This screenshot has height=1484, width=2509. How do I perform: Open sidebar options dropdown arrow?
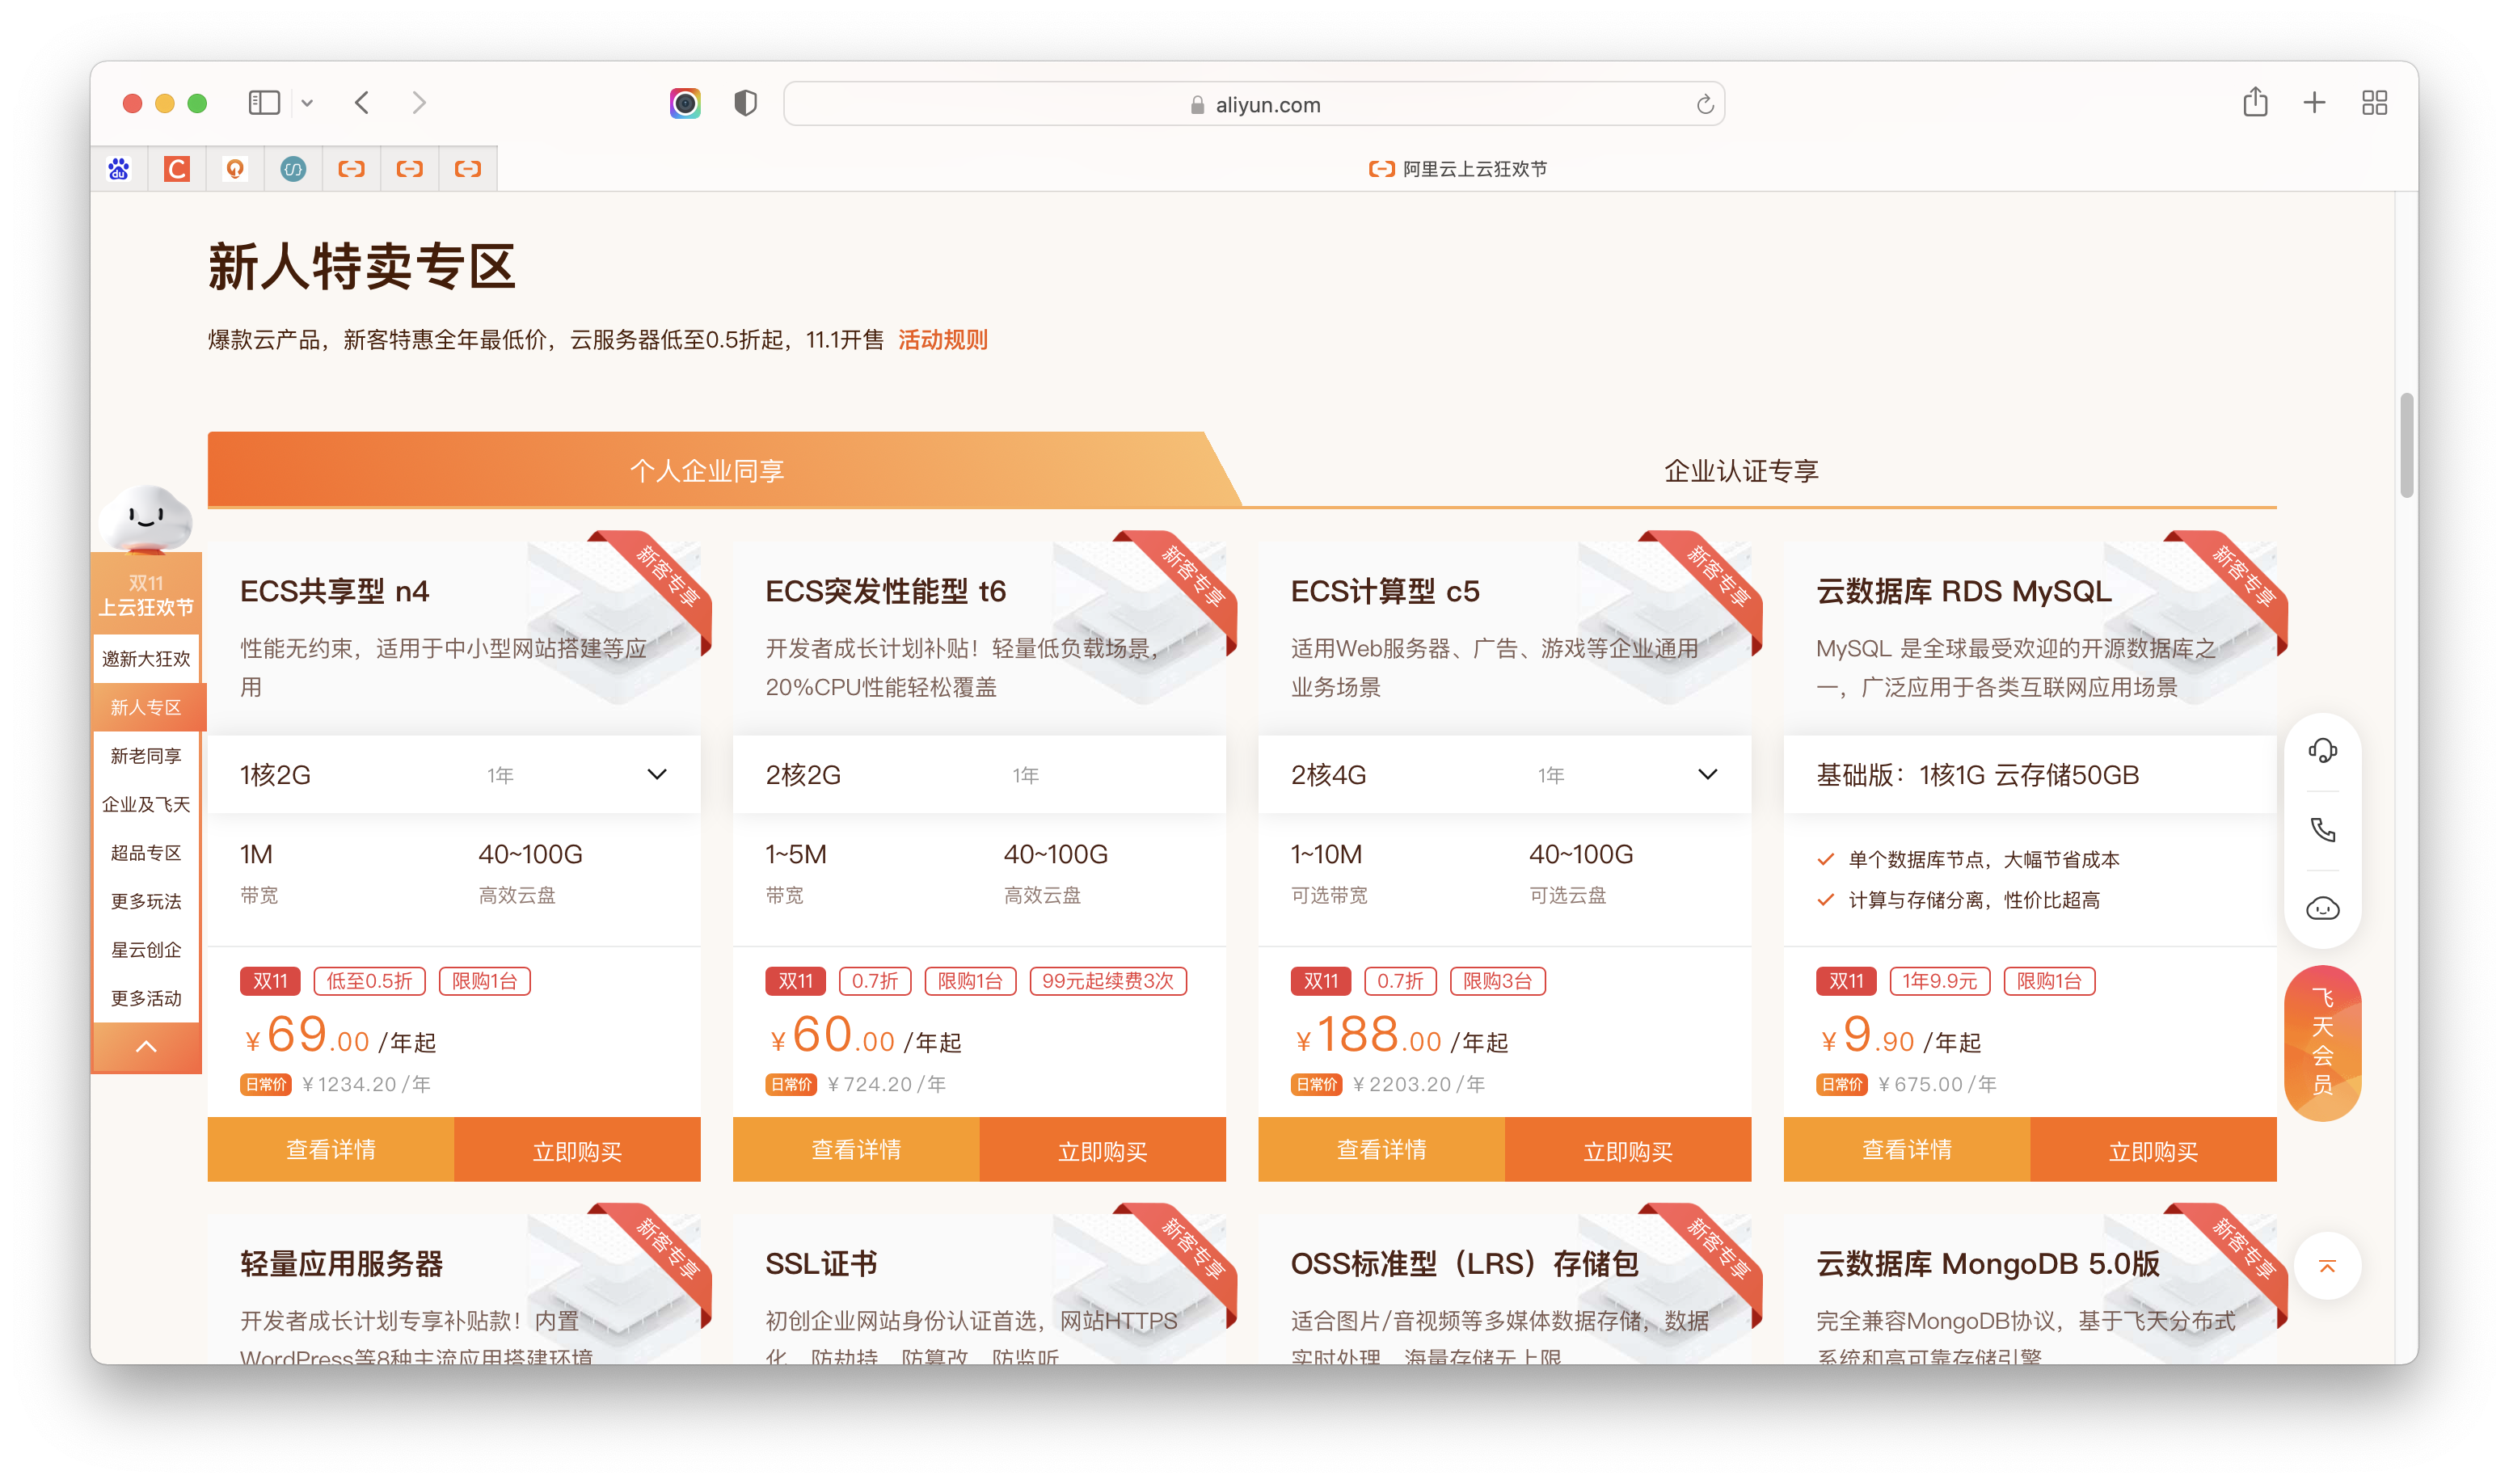point(307,103)
